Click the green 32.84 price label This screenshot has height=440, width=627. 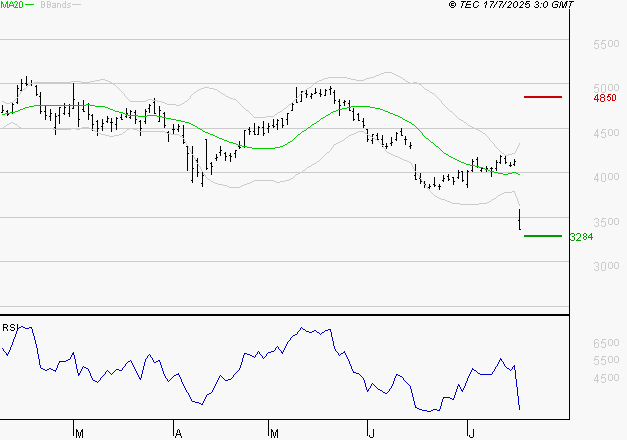click(581, 238)
